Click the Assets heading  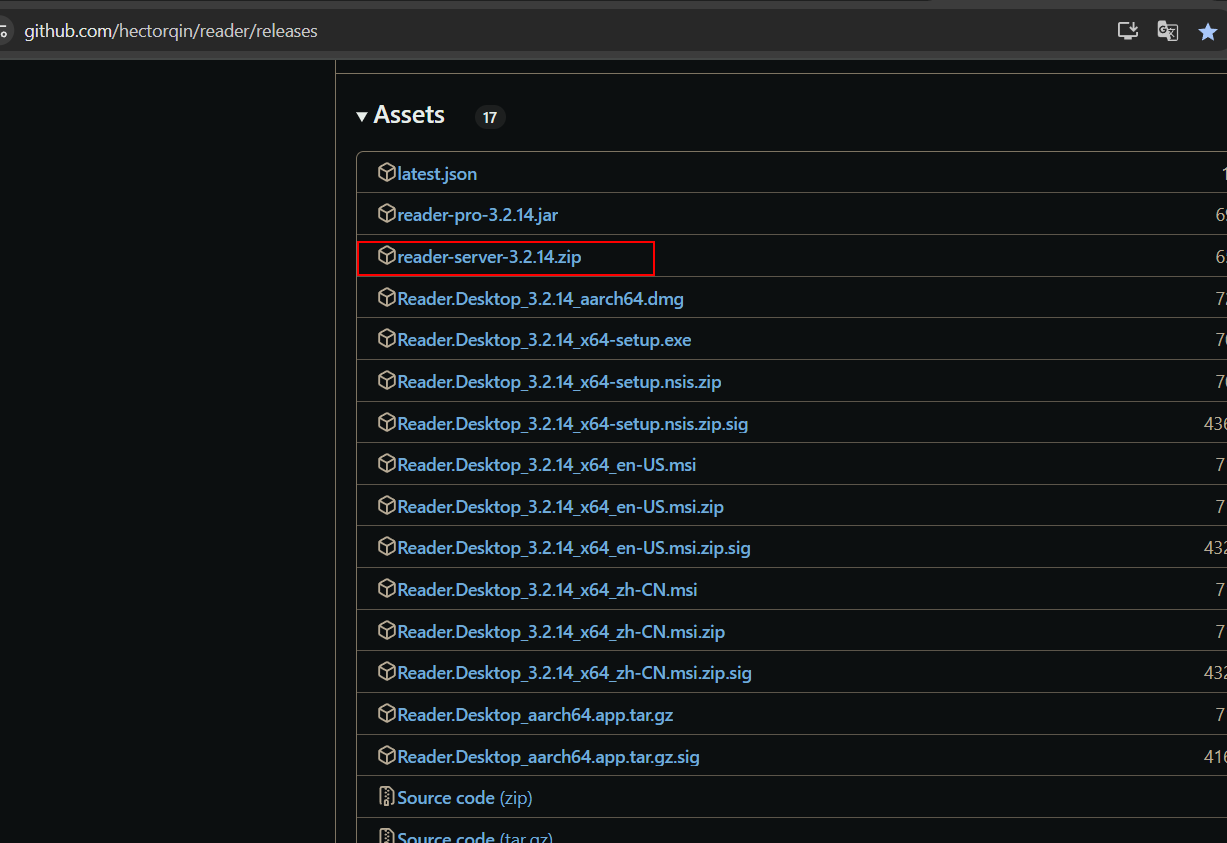point(409,115)
